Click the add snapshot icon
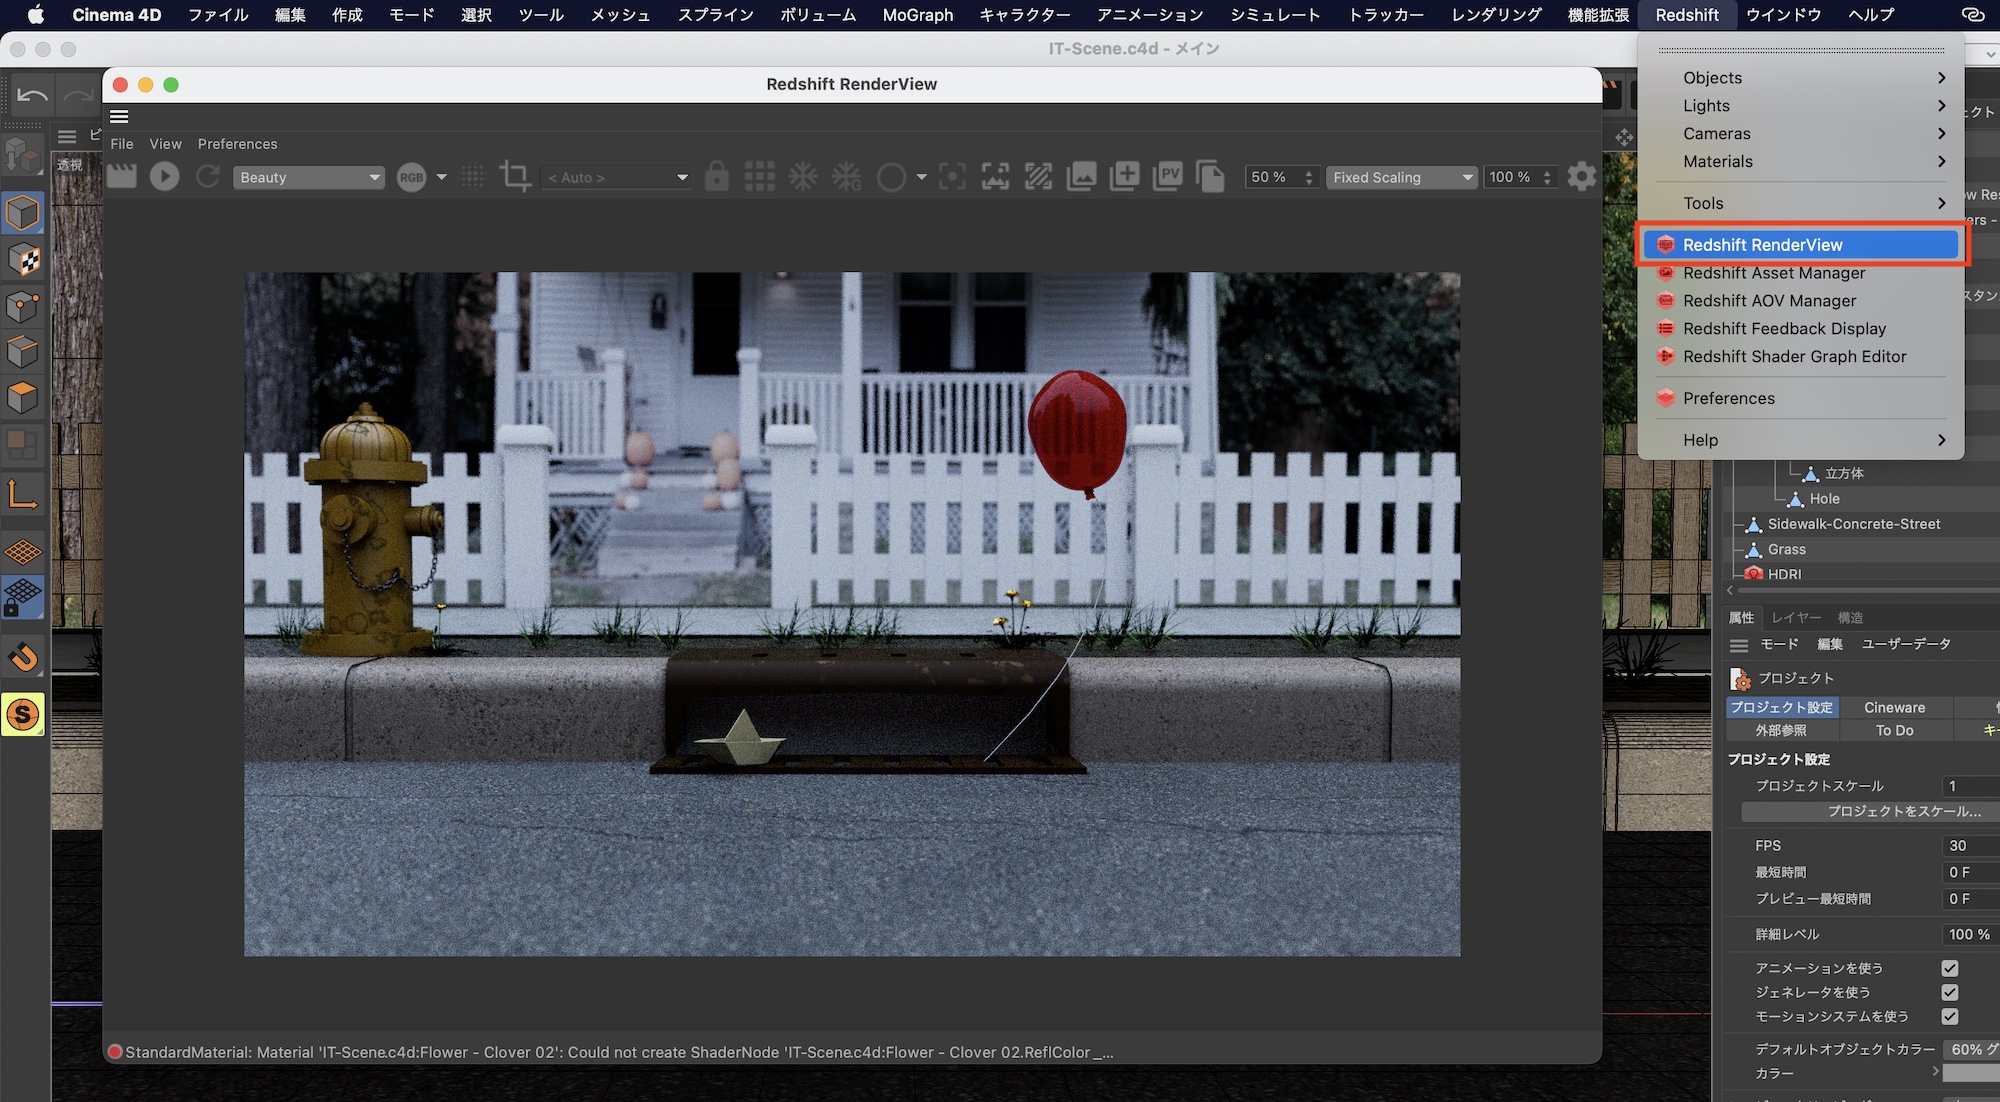 click(x=1124, y=177)
